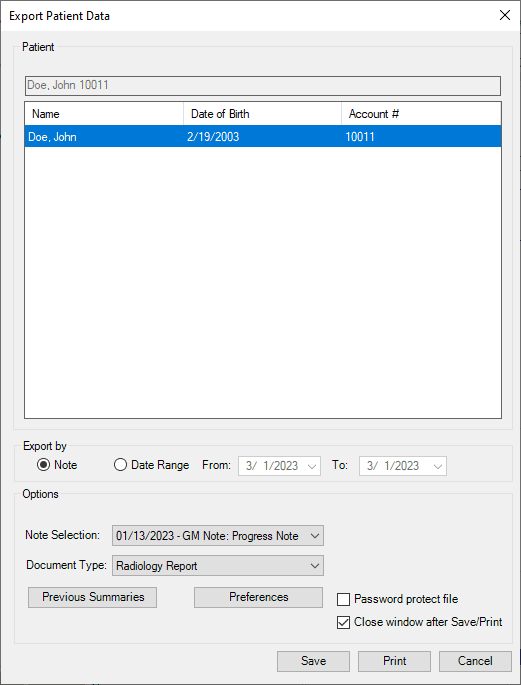Sort by Date of Birth column header
Screen dimensions: 521x685
pos(262,114)
